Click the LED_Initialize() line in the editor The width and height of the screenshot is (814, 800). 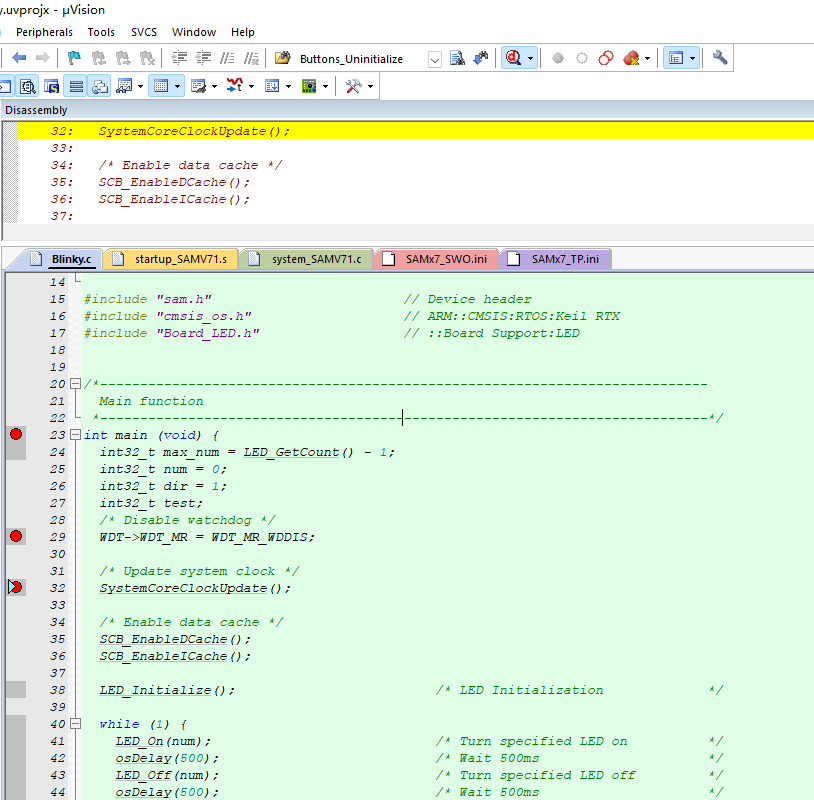click(167, 690)
